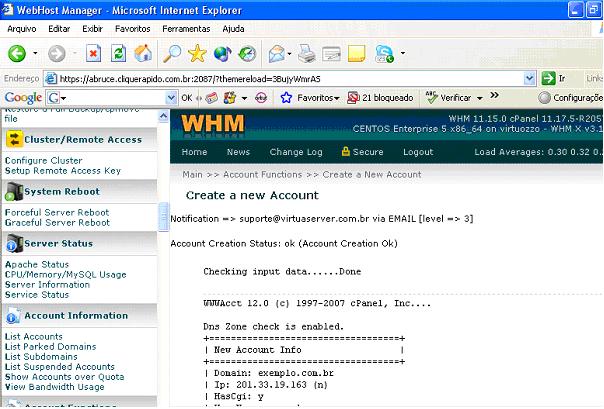Open the Media globe icon
The width and height of the screenshot is (604, 409).
(222, 53)
